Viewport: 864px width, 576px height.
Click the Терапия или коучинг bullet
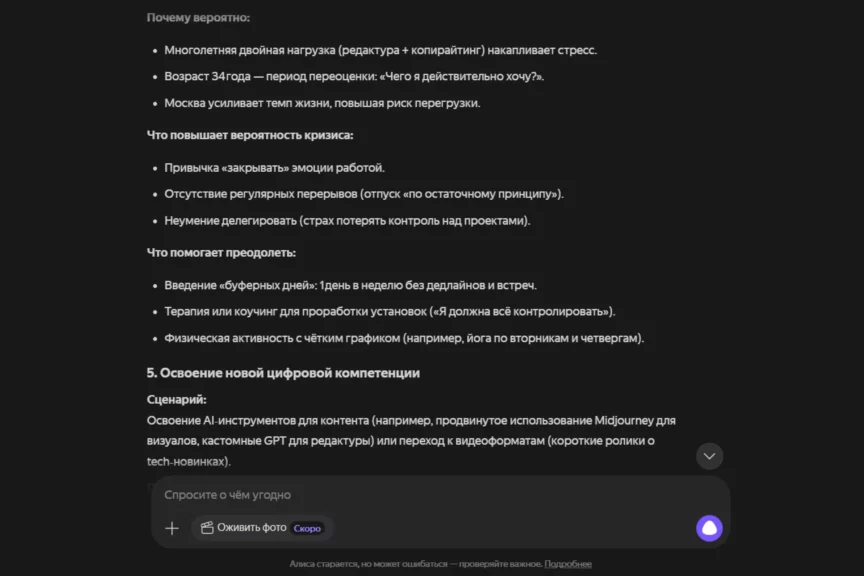pyautogui.click(x=389, y=312)
